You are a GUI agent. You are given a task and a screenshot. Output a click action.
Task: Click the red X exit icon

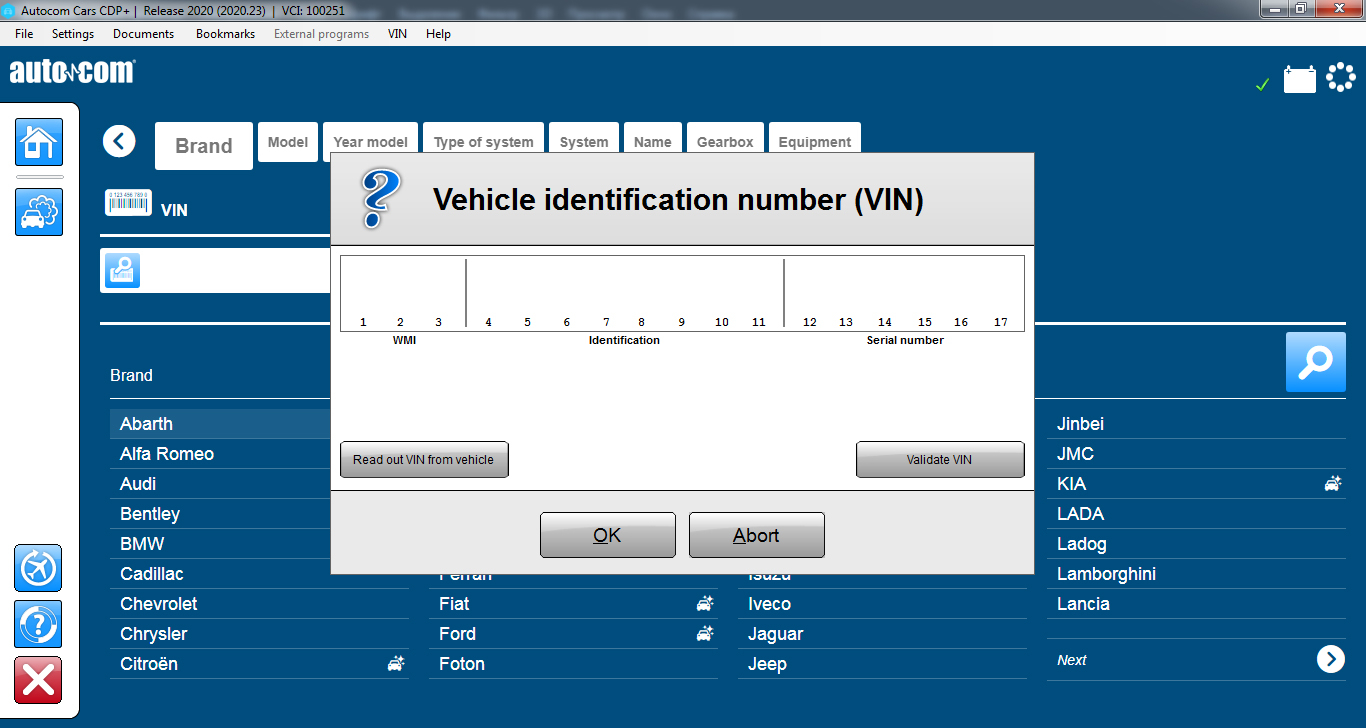[x=38, y=680]
